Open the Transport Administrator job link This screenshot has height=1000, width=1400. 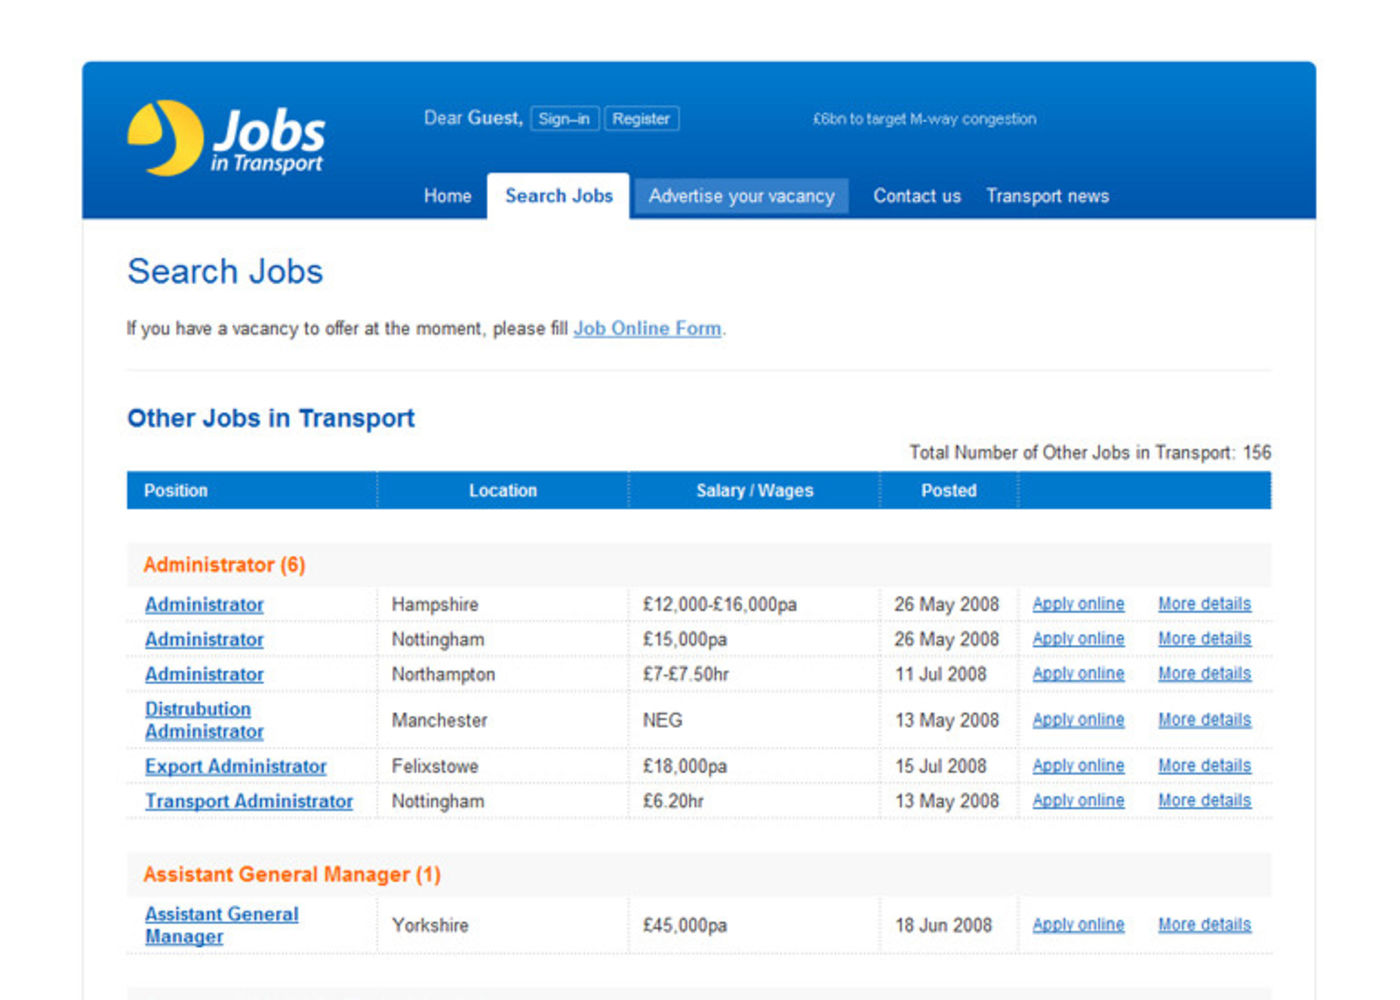coord(249,801)
